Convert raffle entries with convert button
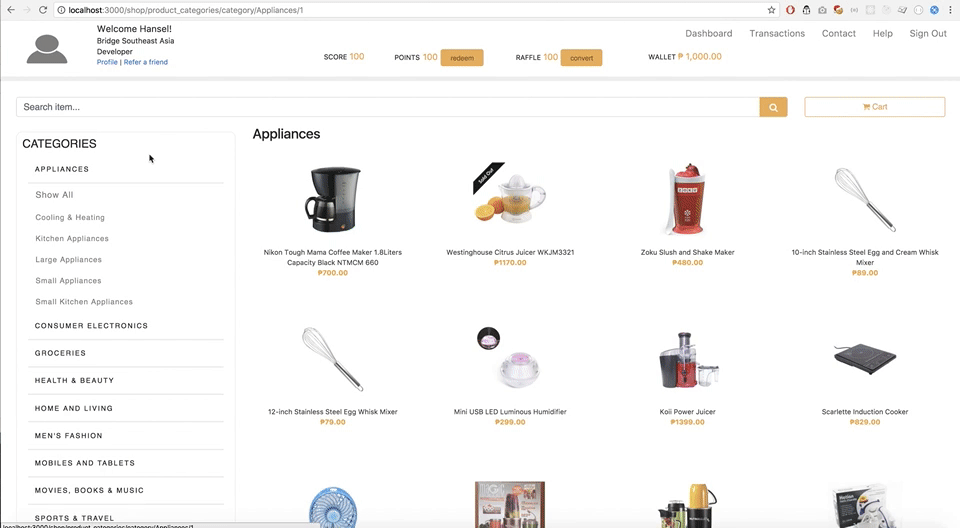The height and width of the screenshot is (528, 960). point(582,58)
